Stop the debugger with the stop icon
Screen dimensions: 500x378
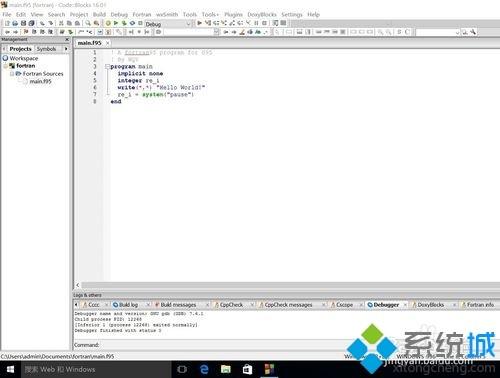[264, 23]
